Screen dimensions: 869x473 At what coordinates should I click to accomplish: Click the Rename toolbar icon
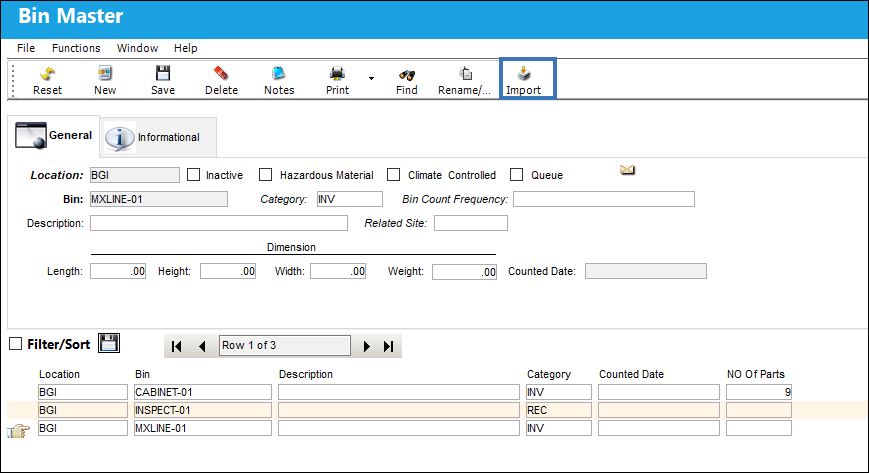tap(466, 73)
